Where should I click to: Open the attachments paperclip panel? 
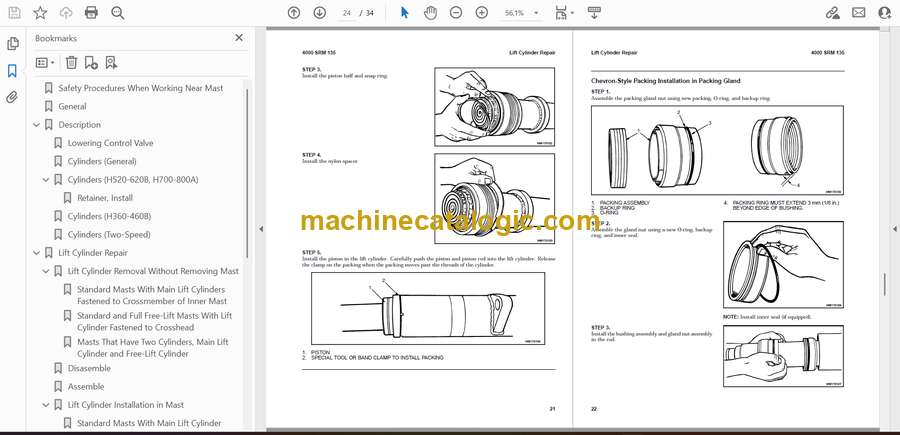[x=12, y=97]
